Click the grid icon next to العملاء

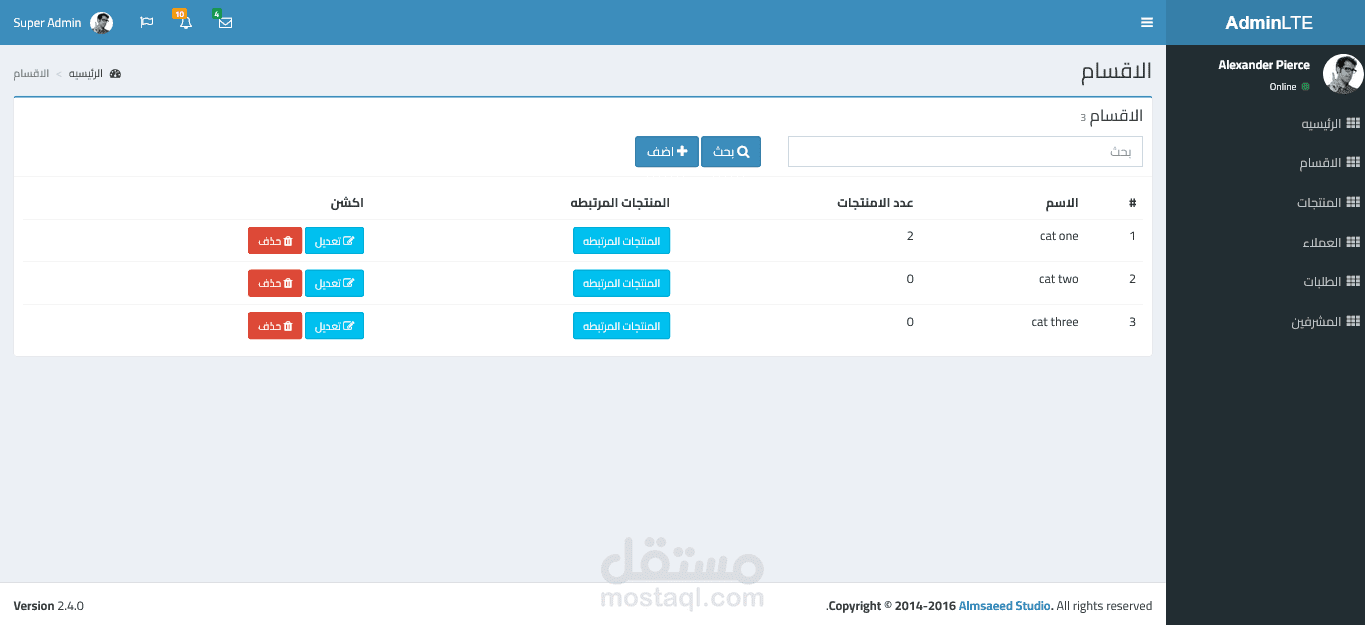[x=1353, y=242]
